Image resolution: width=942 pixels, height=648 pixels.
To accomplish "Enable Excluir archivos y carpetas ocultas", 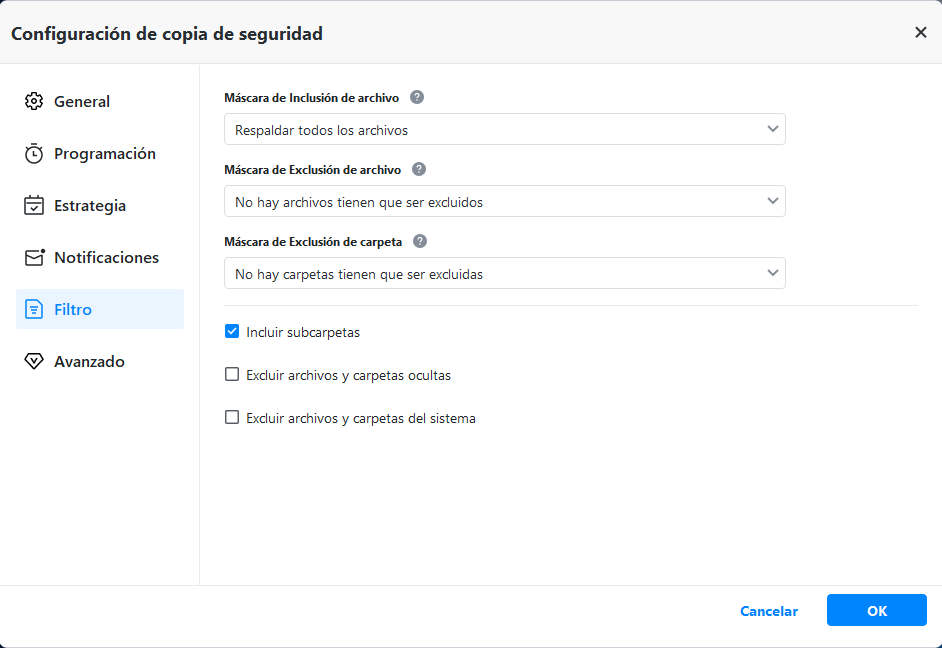I will click(232, 375).
